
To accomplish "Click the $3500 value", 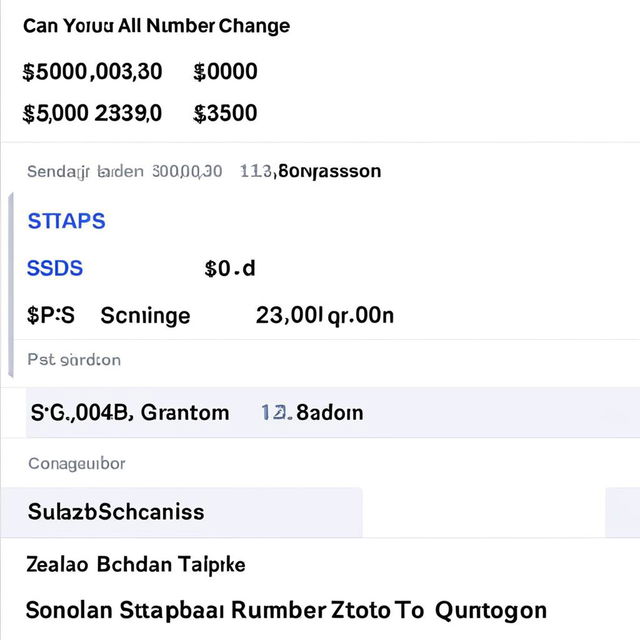I will (225, 113).
